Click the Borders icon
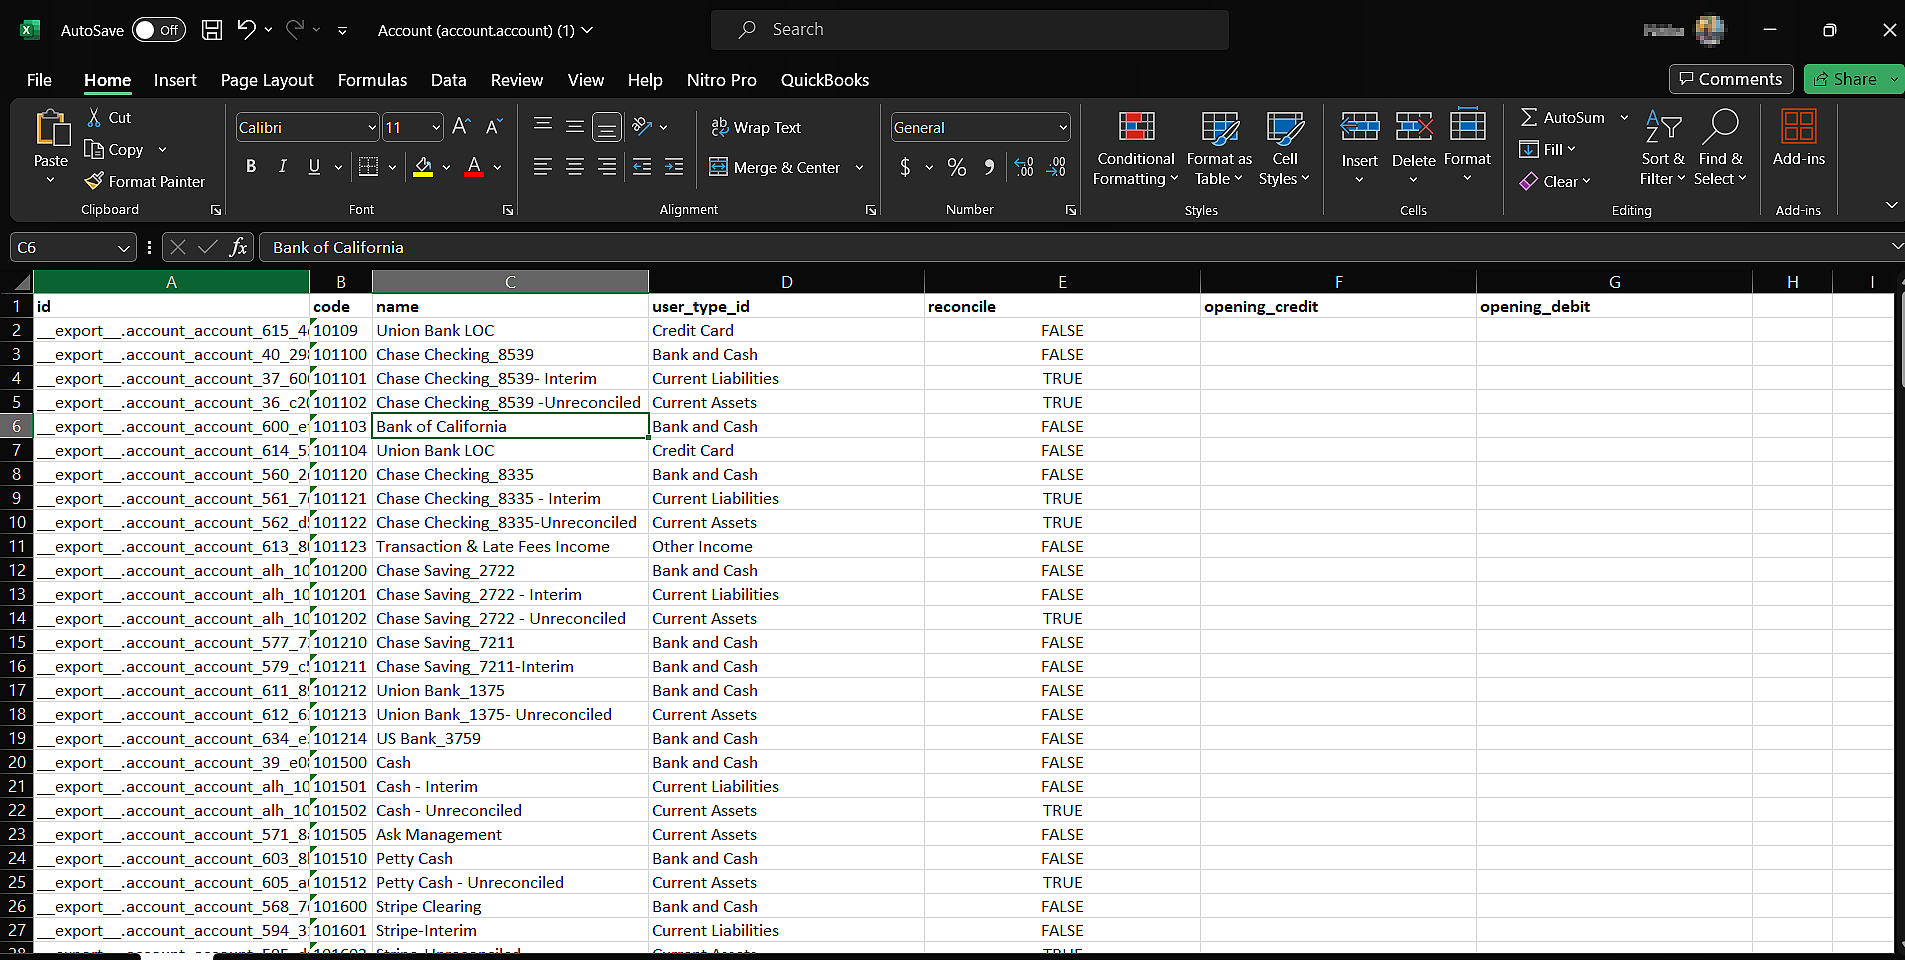This screenshot has width=1905, height=960. (368, 167)
